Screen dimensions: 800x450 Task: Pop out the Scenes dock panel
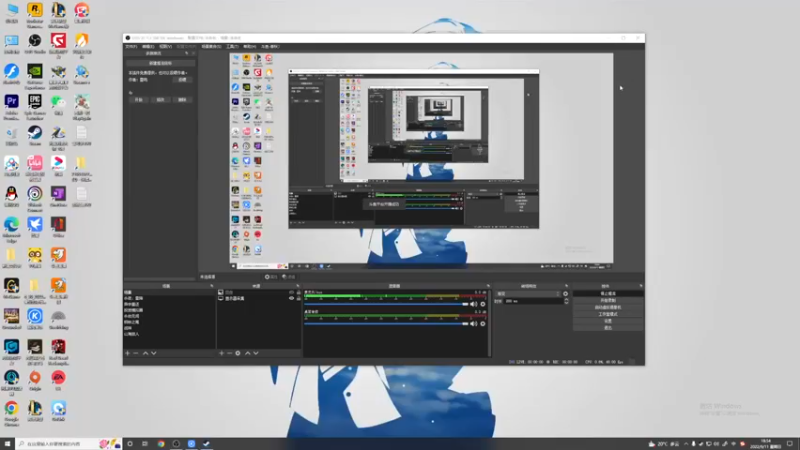[x=212, y=286]
